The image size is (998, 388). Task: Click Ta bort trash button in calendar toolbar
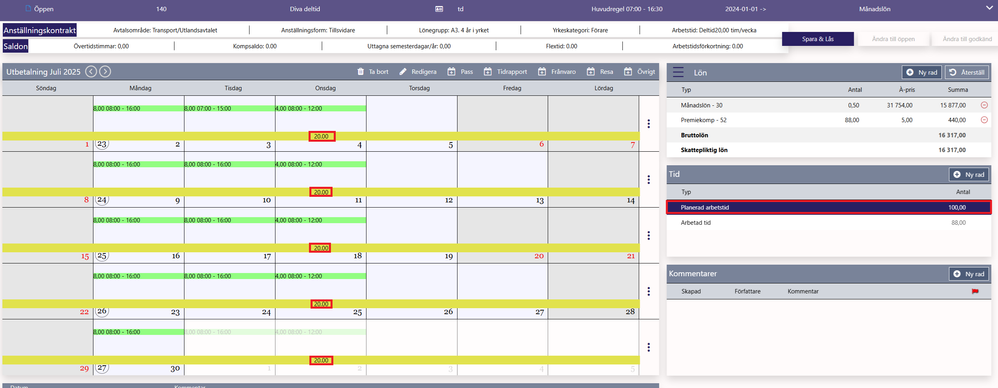coord(373,72)
